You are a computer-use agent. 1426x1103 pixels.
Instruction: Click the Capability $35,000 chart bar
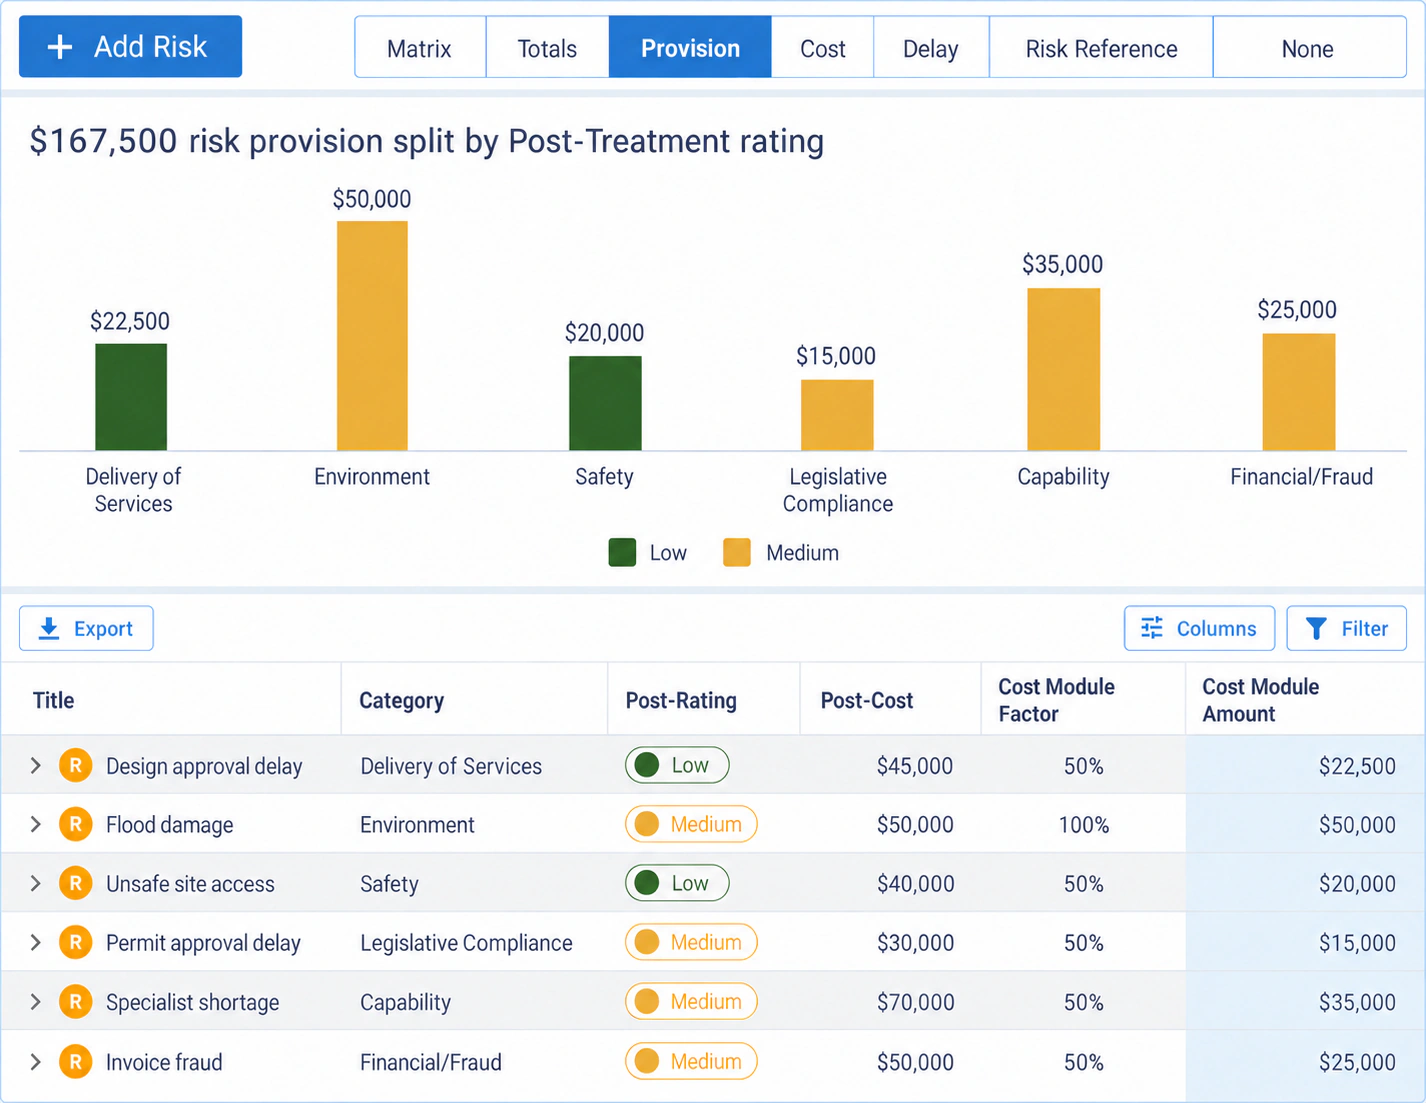(1064, 370)
